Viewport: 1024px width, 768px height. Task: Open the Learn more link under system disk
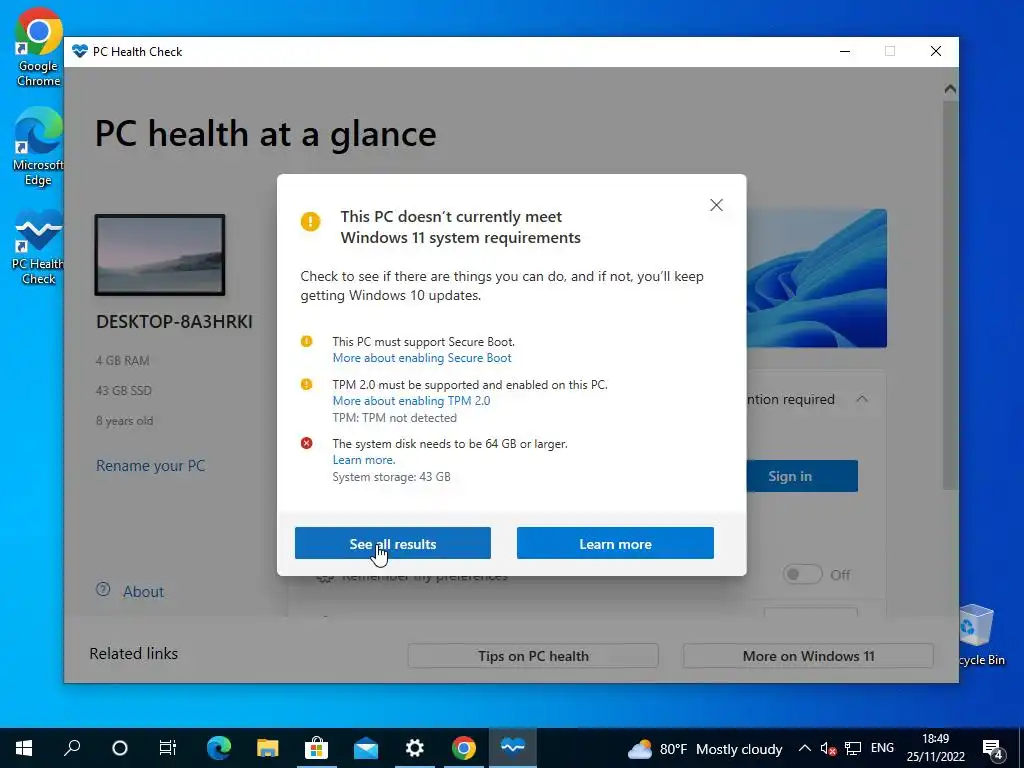364,460
